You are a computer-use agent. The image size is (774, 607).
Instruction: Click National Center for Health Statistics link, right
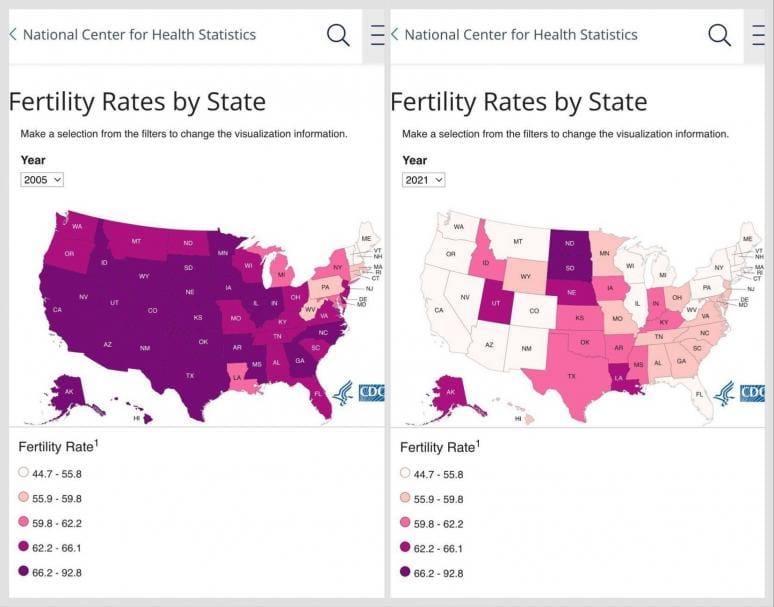tap(521, 34)
